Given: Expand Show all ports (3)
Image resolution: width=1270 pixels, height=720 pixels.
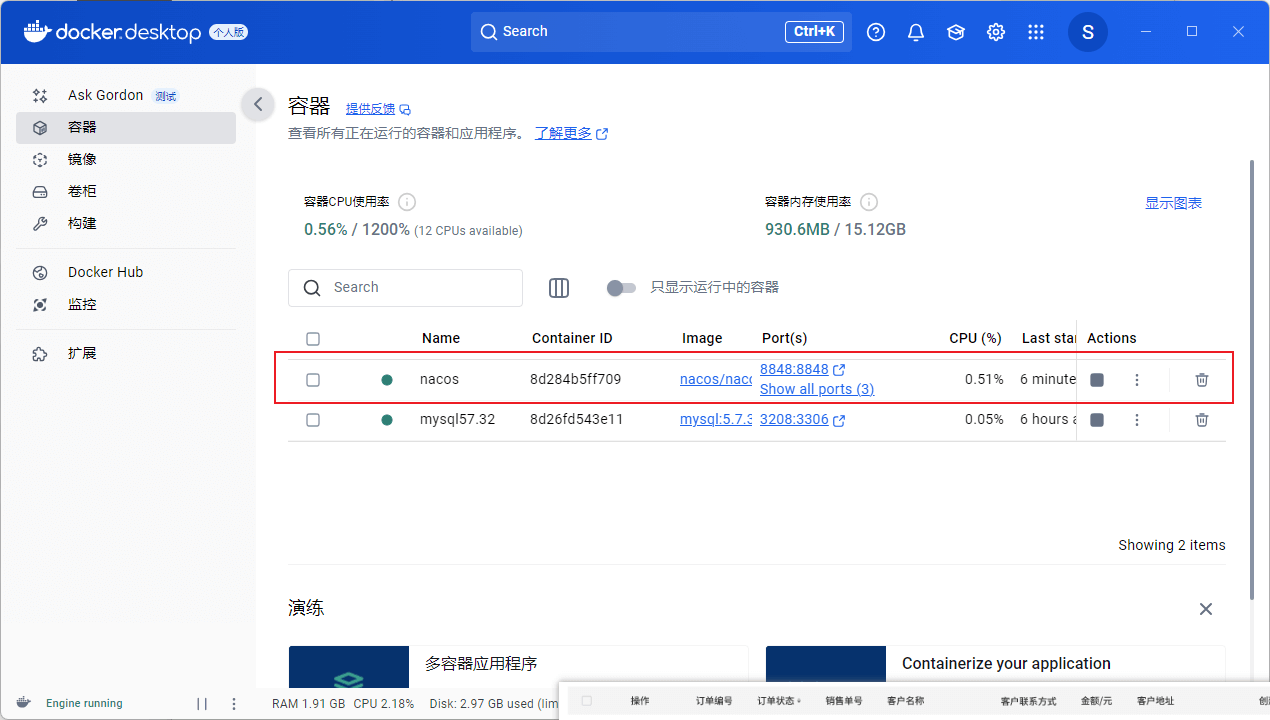Looking at the screenshot, I should click(817, 389).
